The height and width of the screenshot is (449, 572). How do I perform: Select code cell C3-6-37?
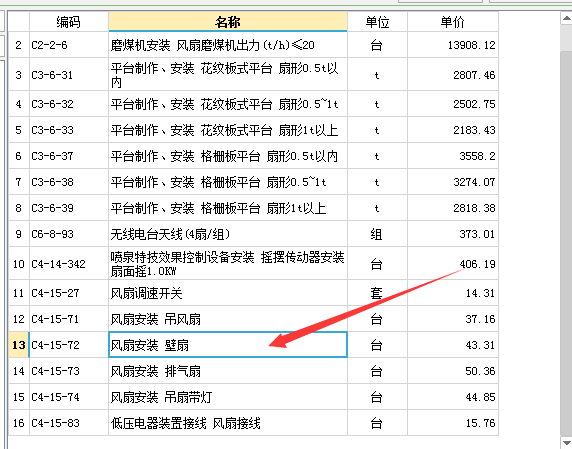69,156
